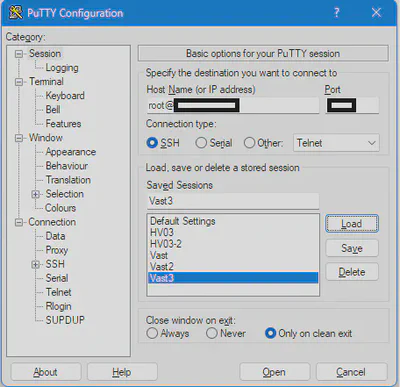Open the Logging category

click(x=62, y=68)
